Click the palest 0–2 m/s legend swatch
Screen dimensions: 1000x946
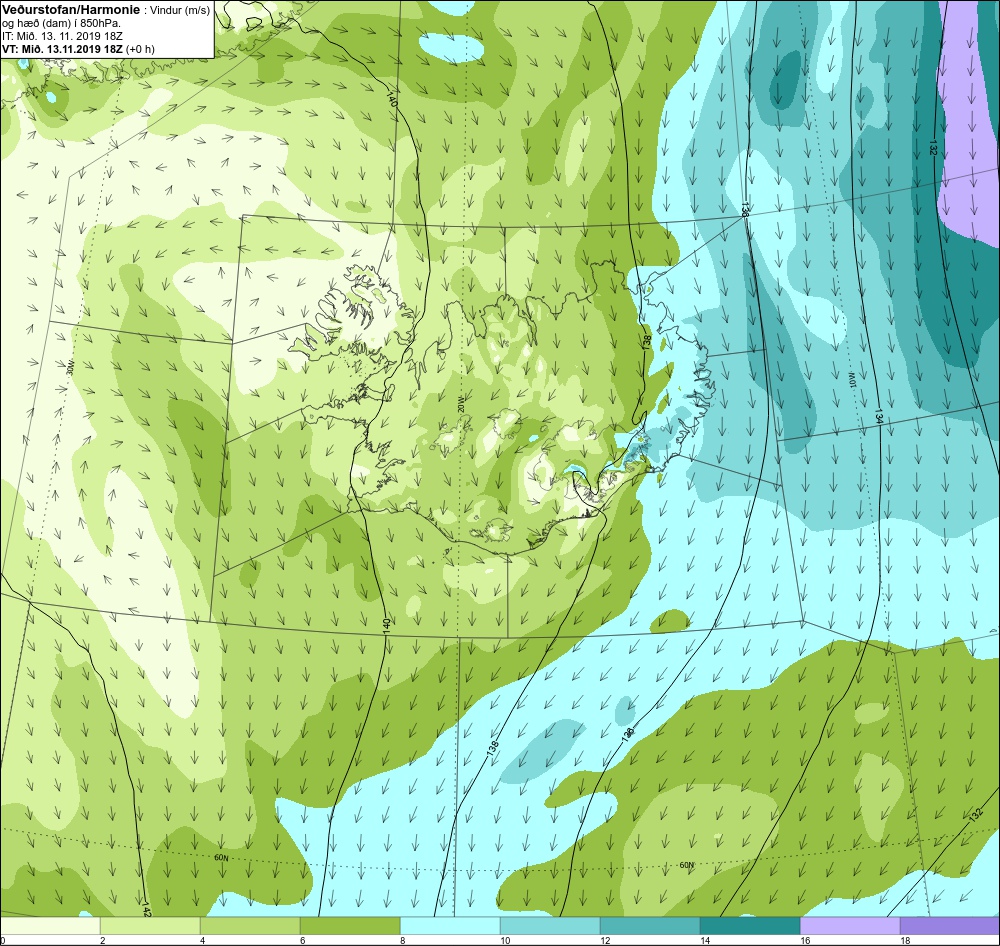click(x=50, y=925)
